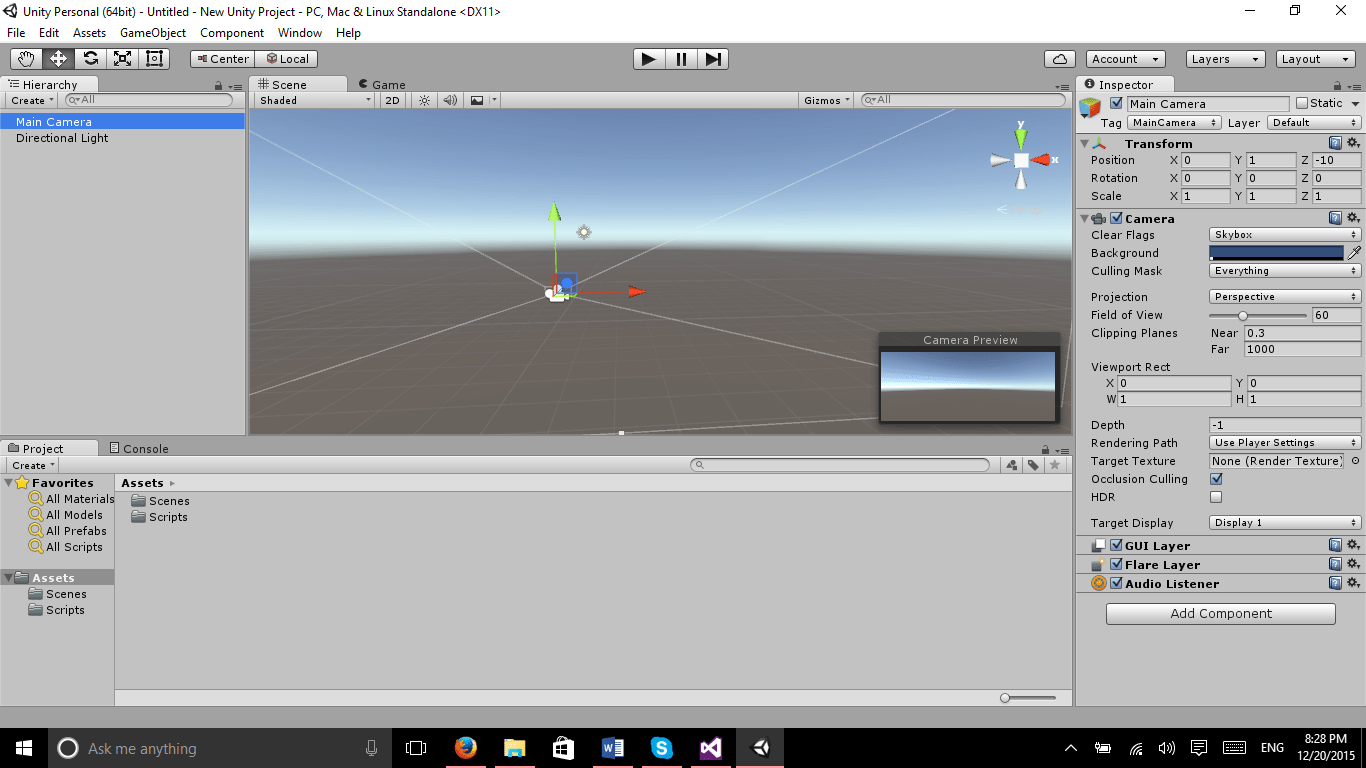Viewport: 1366px width, 768px height.
Task: Click the Add Component button
Action: tap(1220, 613)
